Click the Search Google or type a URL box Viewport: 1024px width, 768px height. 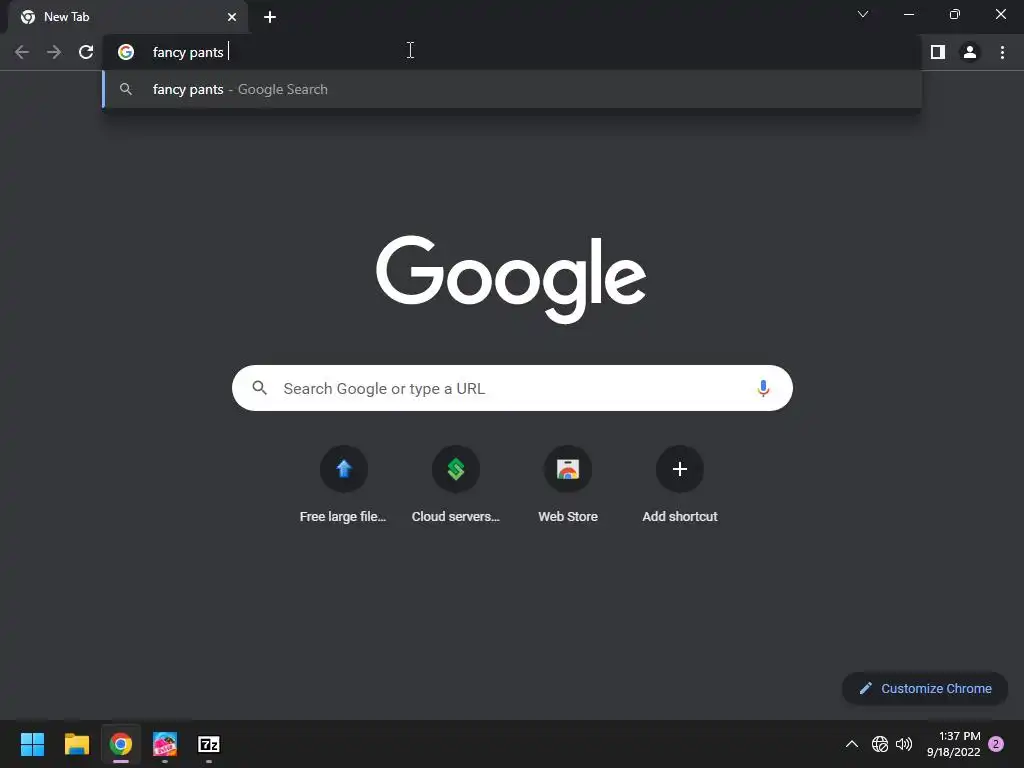(x=512, y=389)
